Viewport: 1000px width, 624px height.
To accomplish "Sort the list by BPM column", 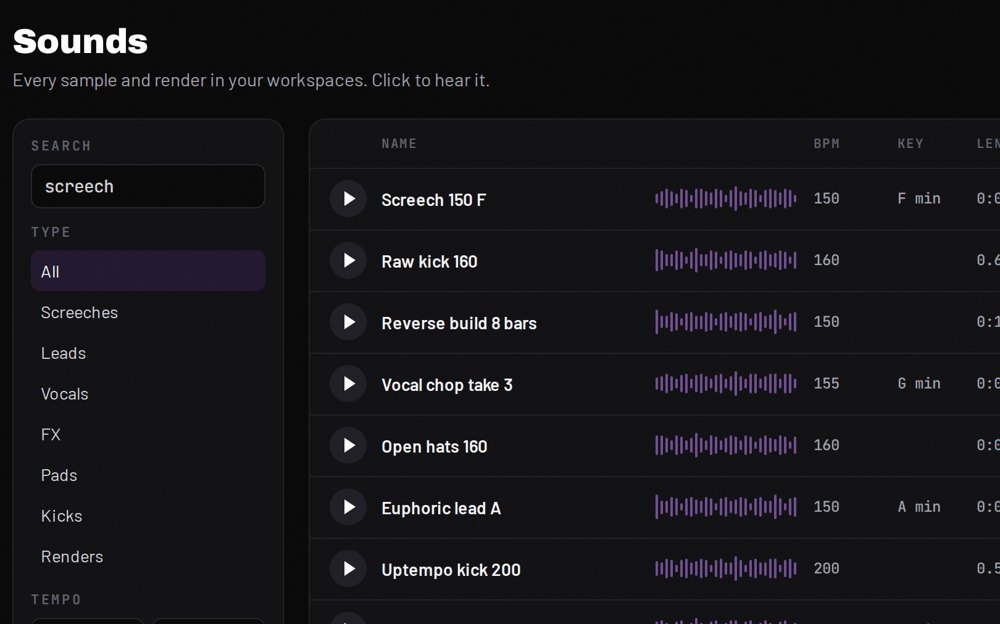I will [x=827, y=144].
